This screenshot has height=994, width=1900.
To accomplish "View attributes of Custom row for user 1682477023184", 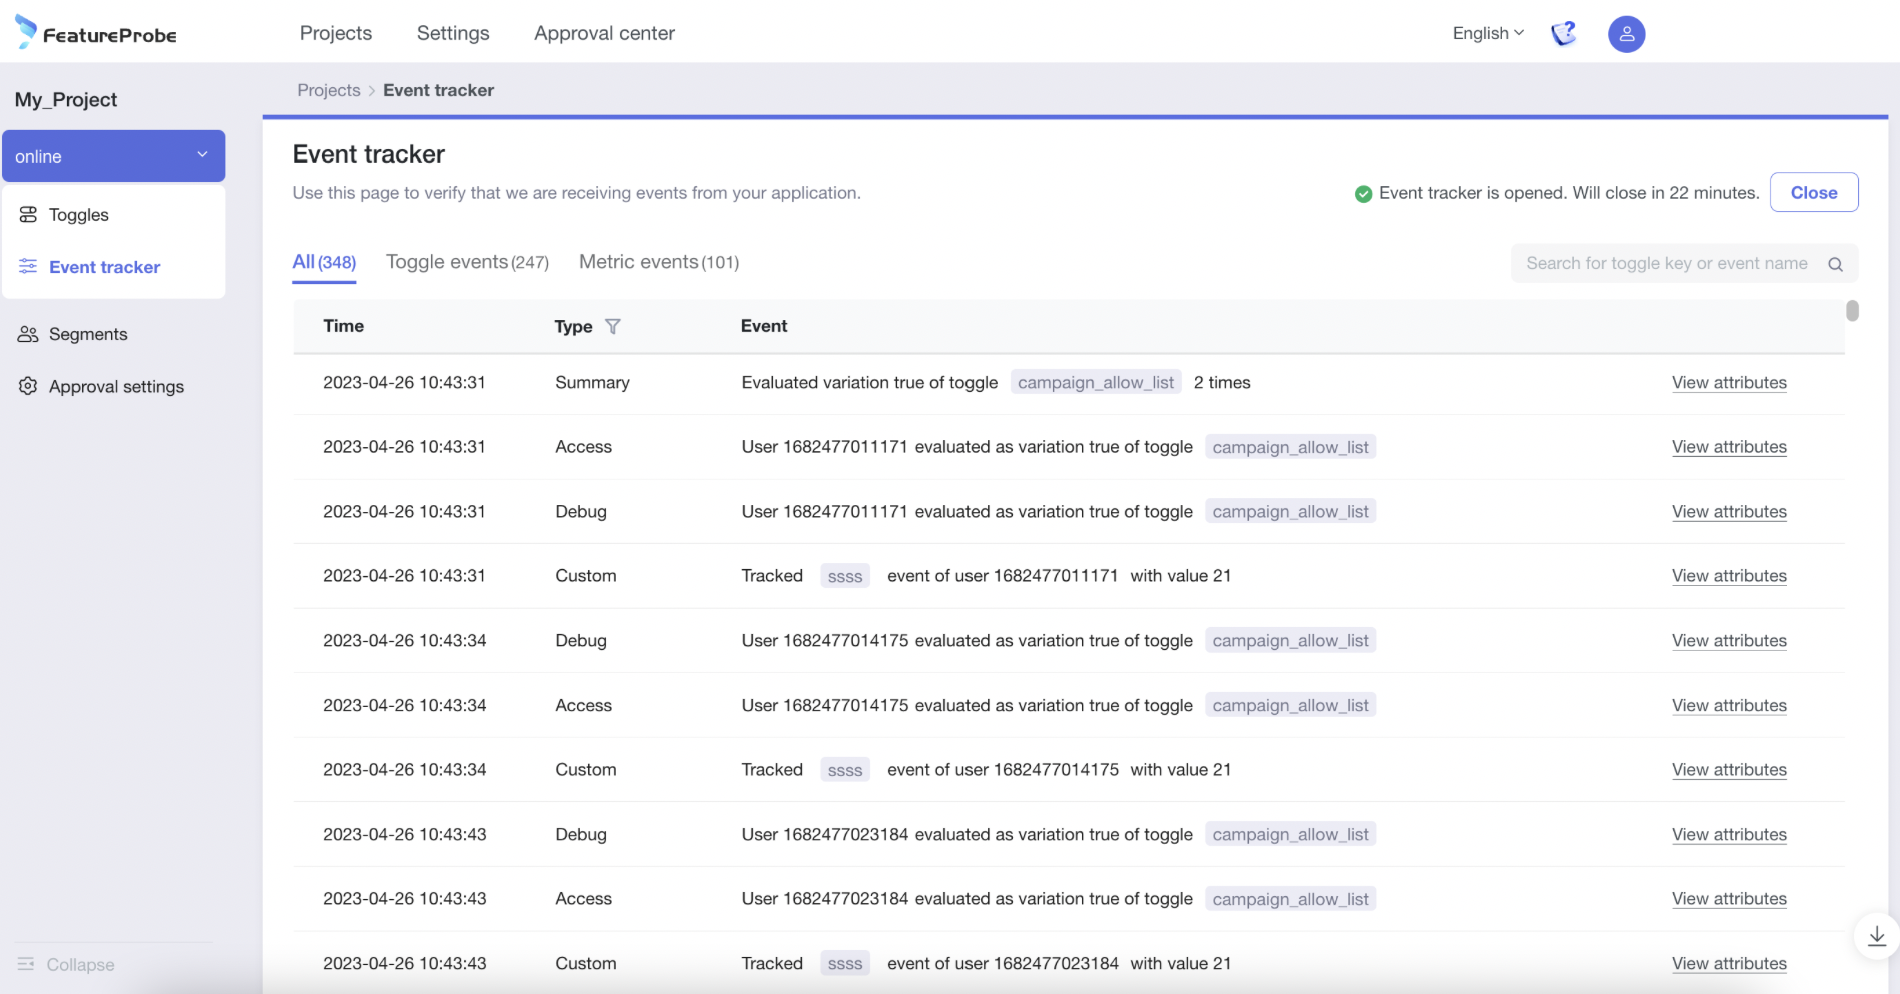I will point(1729,964).
